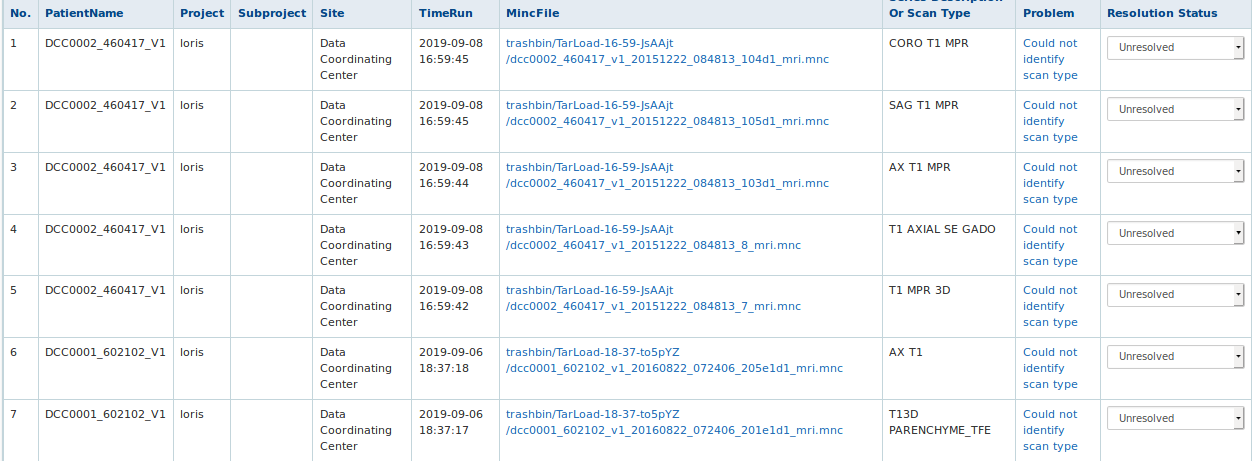Screen dimensions: 1252x461
Task: Open row 3 Resolution Status combo box
Action: (x=1175, y=172)
